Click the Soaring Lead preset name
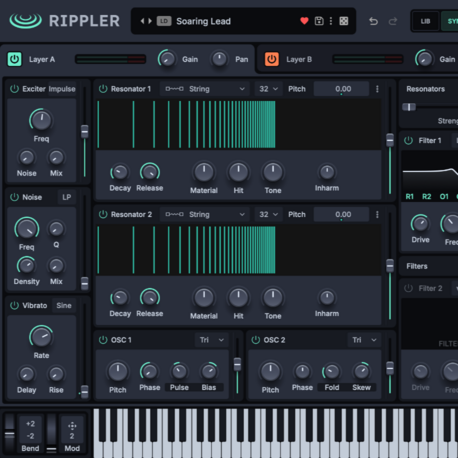The height and width of the screenshot is (458, 458). [203, 21]
